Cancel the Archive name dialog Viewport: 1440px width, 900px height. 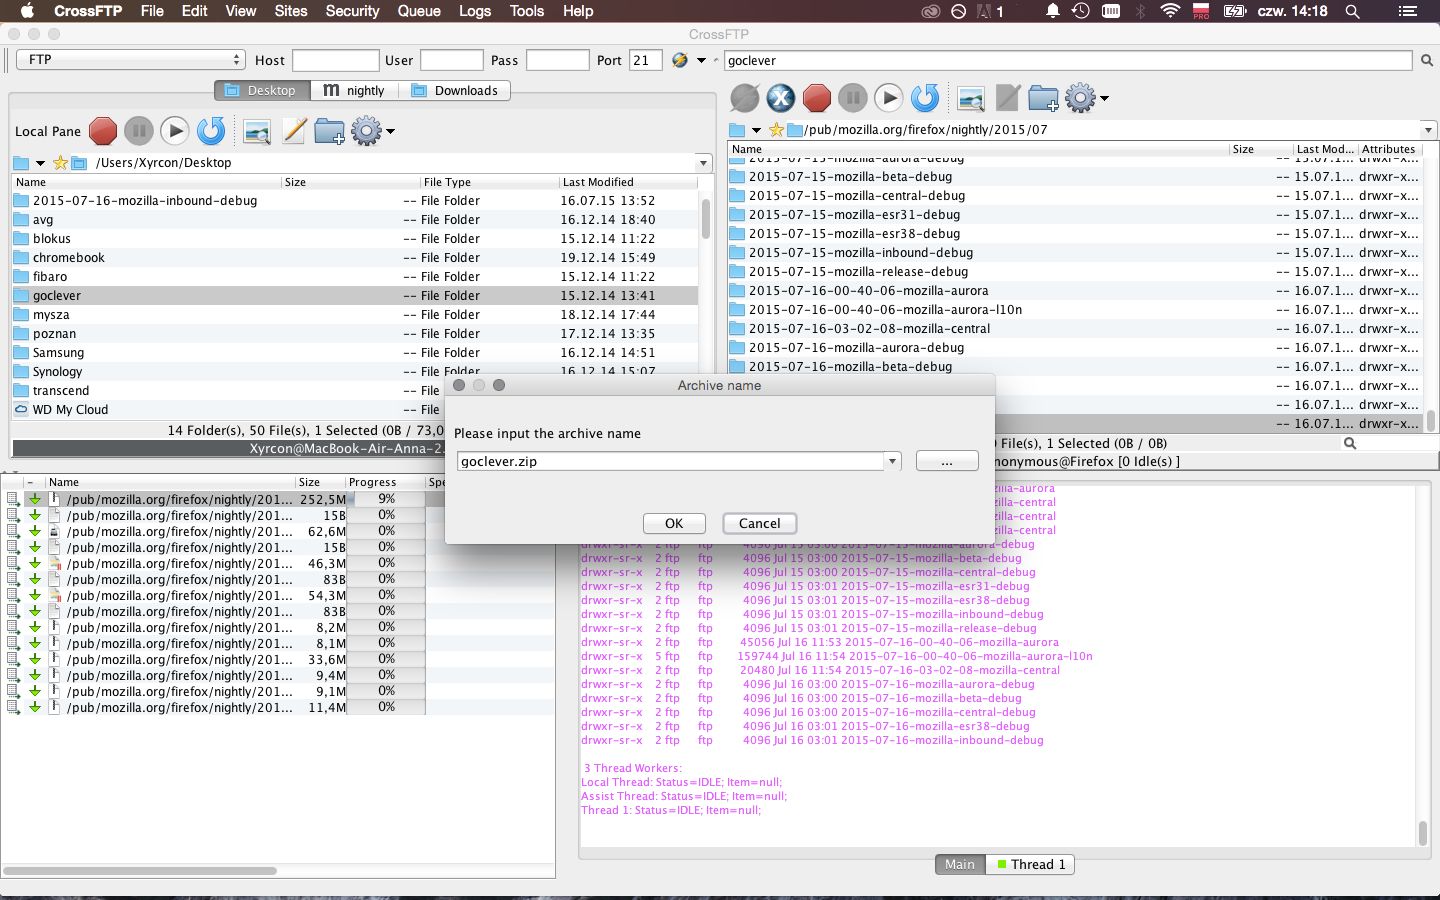[x=759, y=523]
